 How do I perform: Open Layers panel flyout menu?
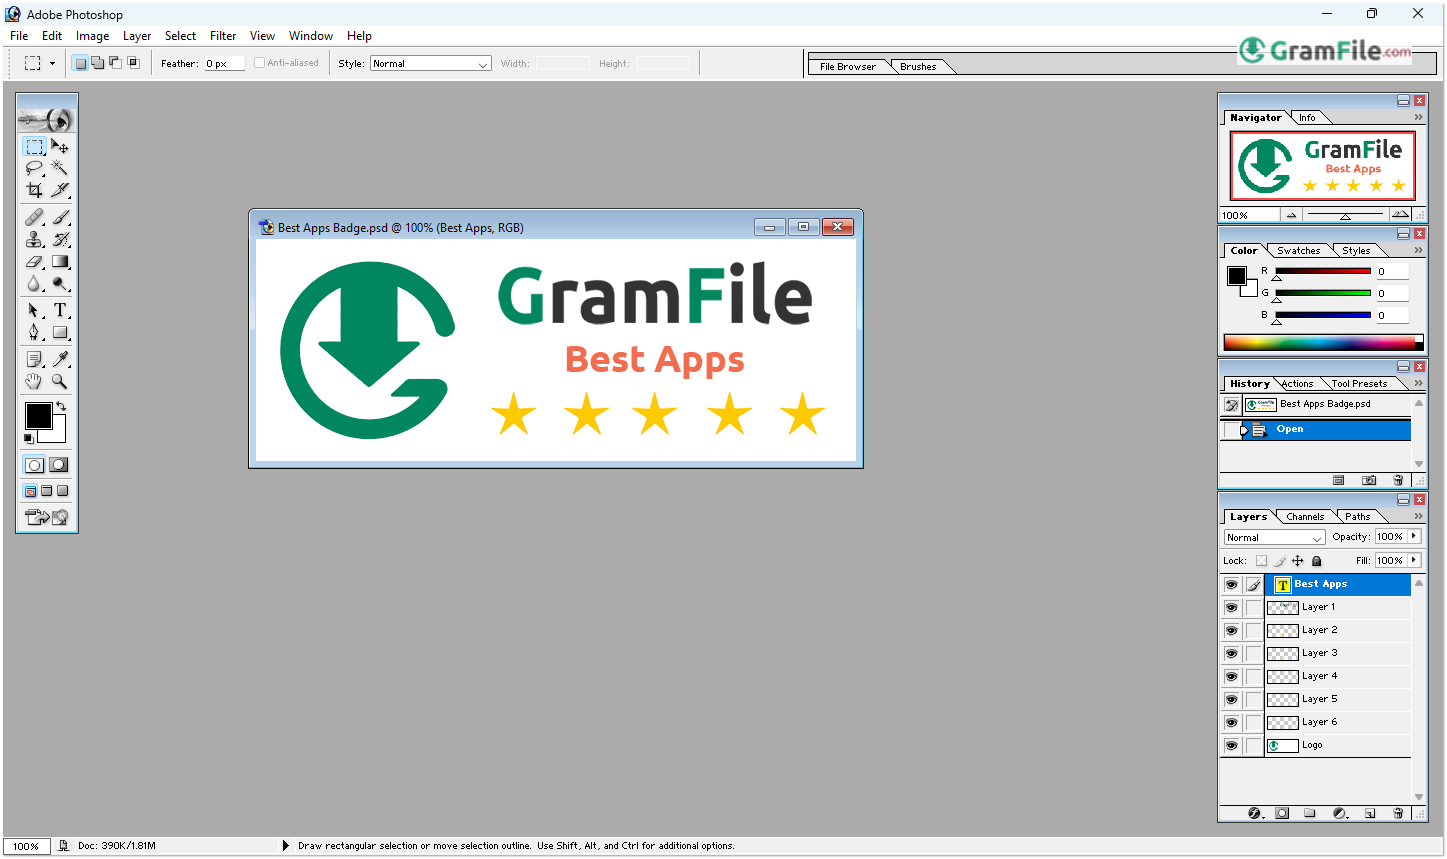pos(1418,516)
